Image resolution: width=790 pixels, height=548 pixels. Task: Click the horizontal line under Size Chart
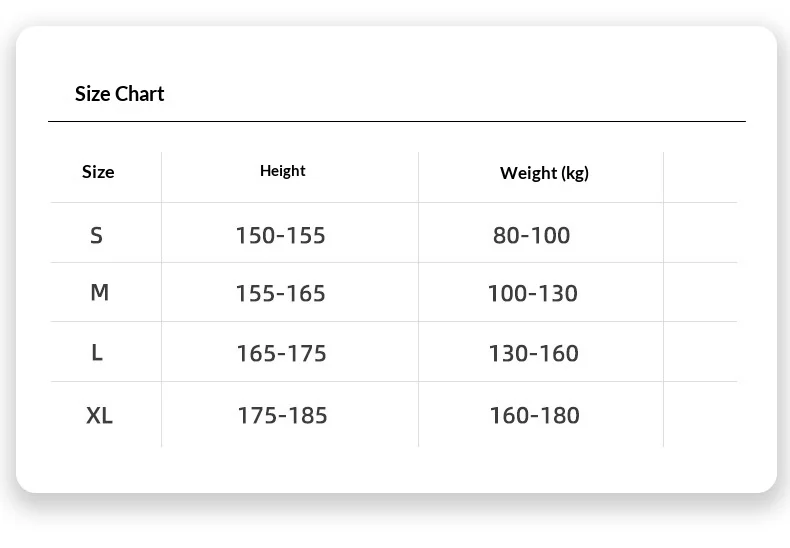coord(396,121)
